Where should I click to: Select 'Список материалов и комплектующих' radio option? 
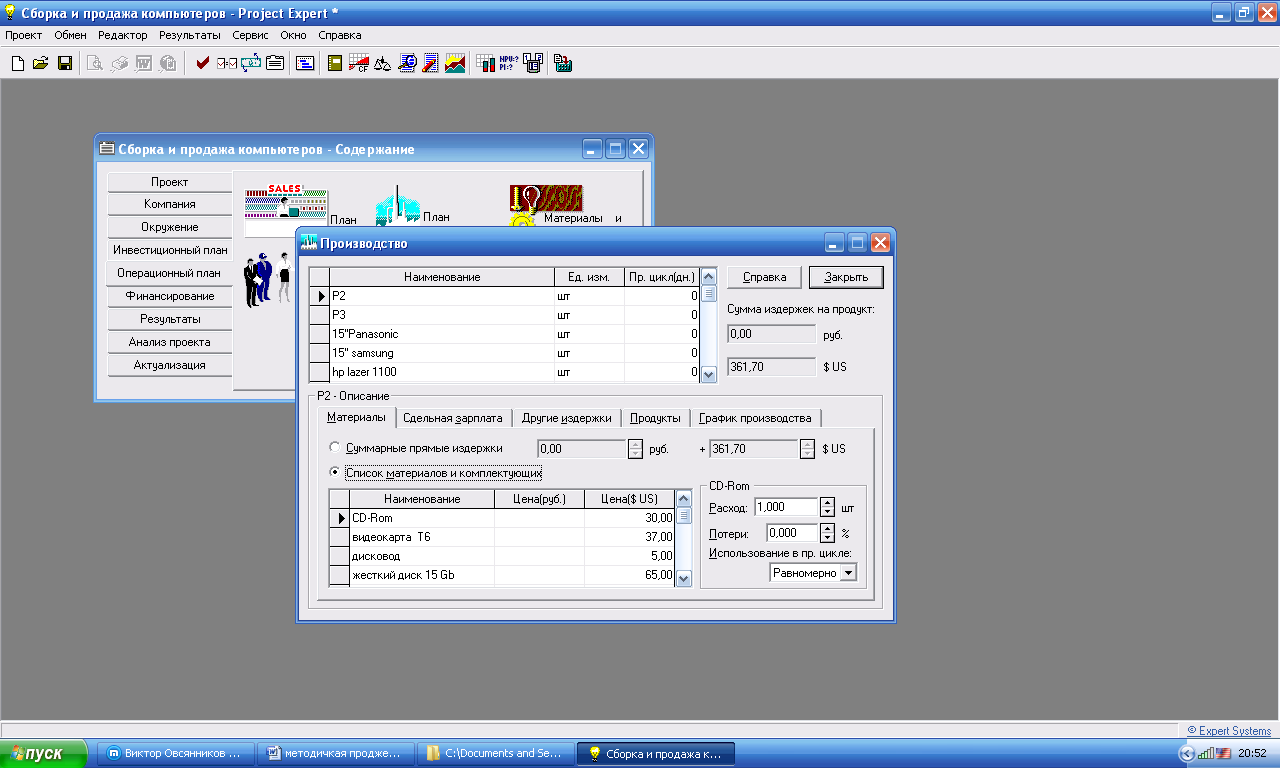click(x=335, y=472)
